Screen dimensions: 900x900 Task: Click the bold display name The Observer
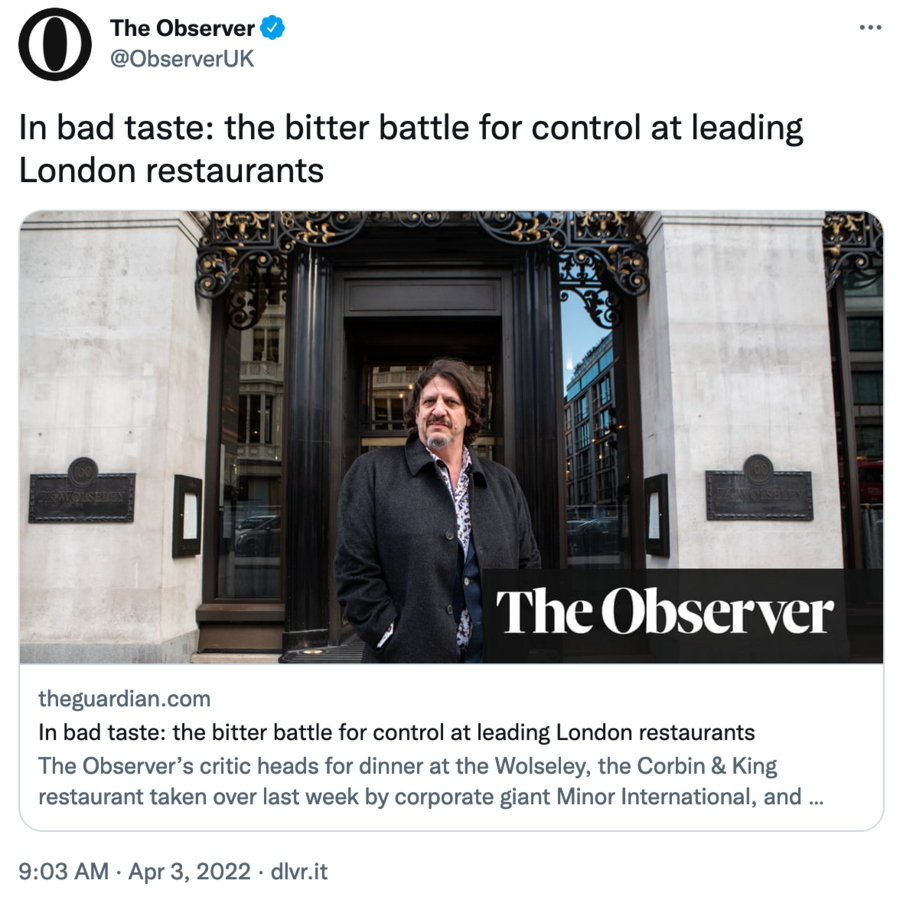click(182, 29)
